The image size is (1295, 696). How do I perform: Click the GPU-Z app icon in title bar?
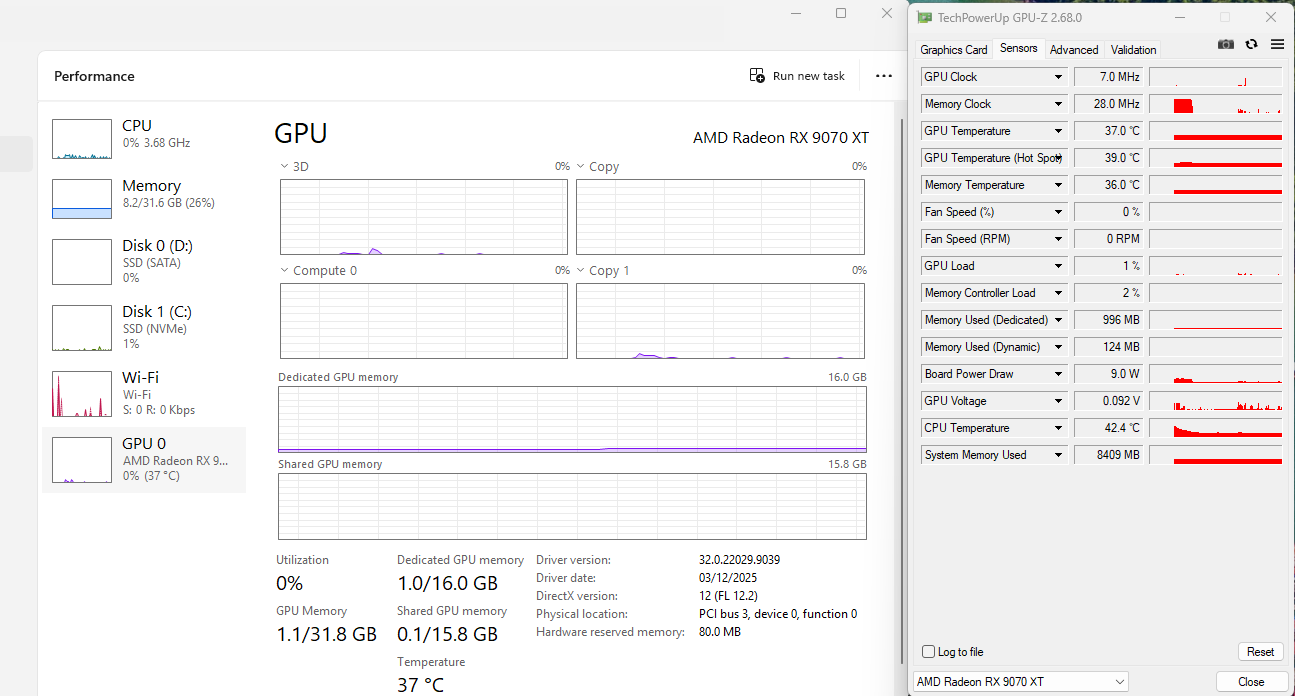[925, 17]
